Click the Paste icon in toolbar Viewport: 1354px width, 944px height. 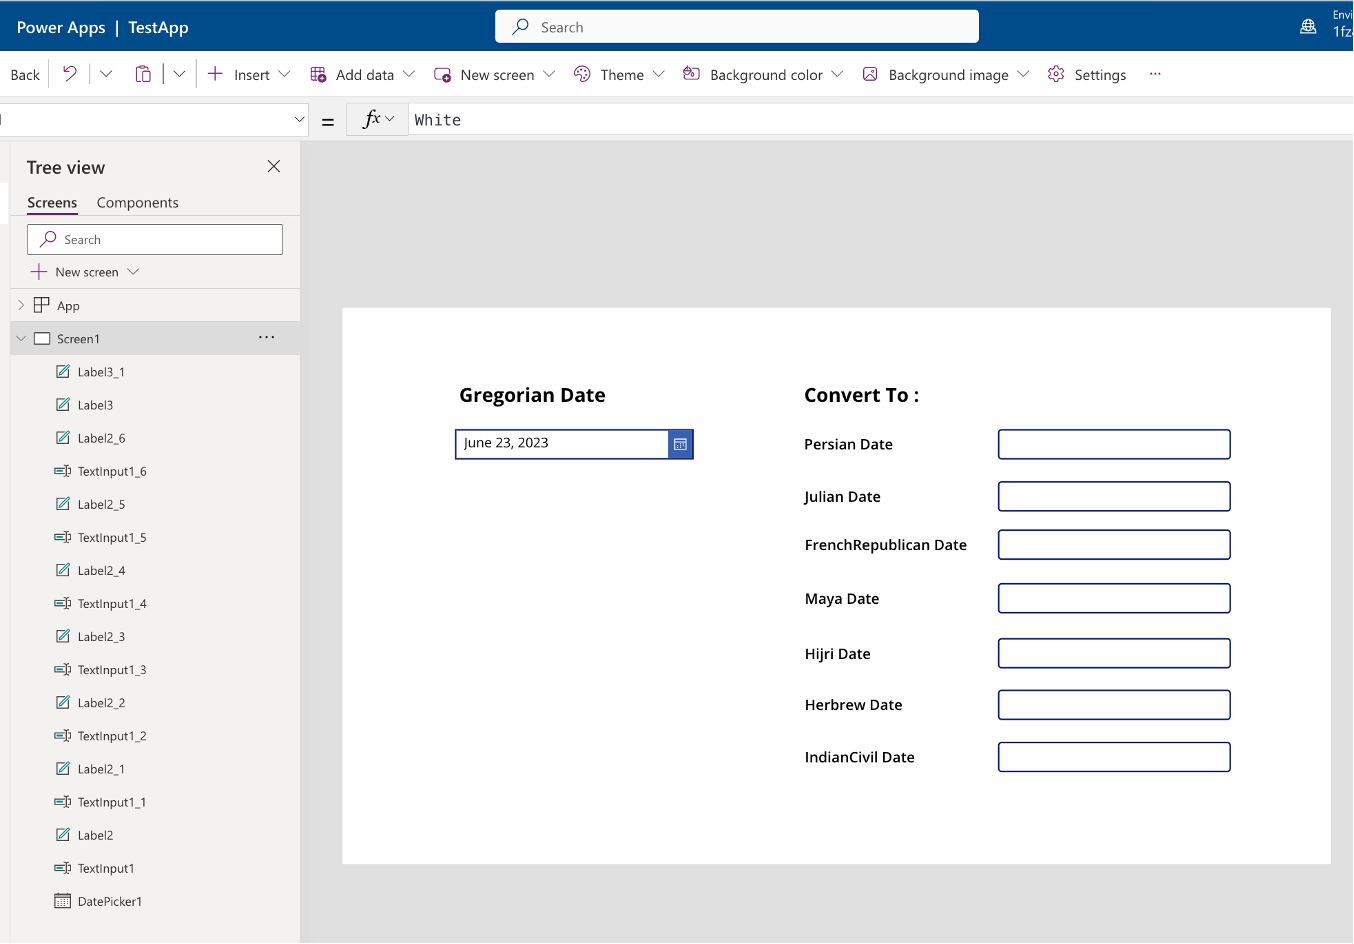pos(143,74)
